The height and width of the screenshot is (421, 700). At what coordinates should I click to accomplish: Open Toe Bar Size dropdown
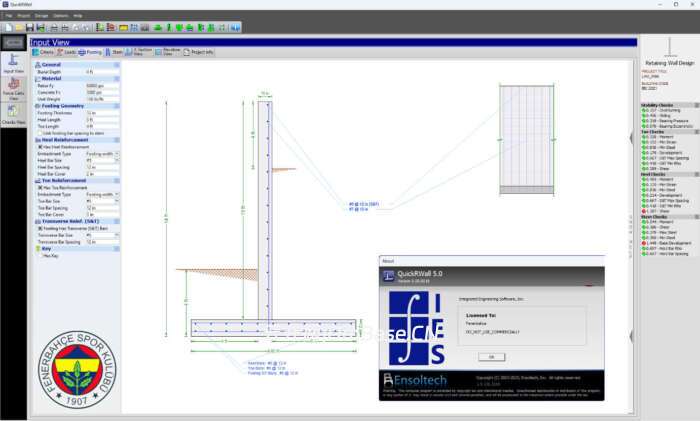coord(117,201)
